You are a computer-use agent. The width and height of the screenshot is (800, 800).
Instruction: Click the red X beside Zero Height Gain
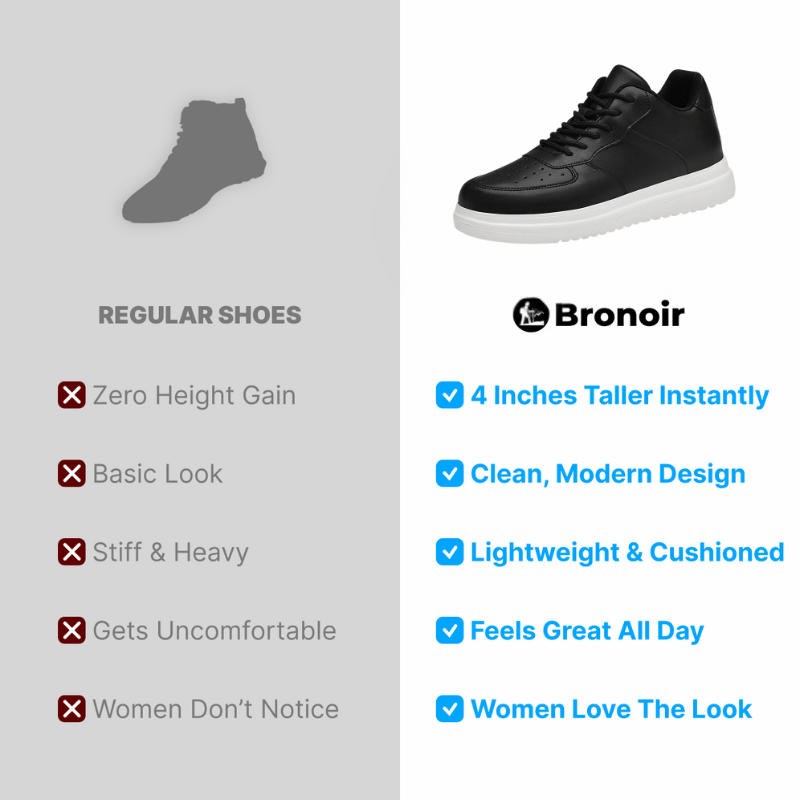point(71,395)
